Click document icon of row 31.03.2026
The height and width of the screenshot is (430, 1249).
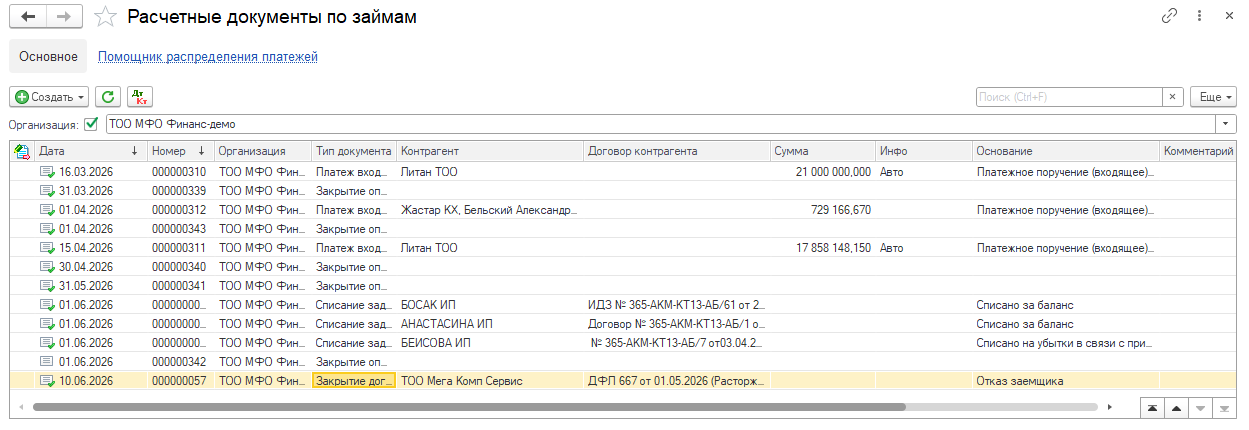point(47,191)
